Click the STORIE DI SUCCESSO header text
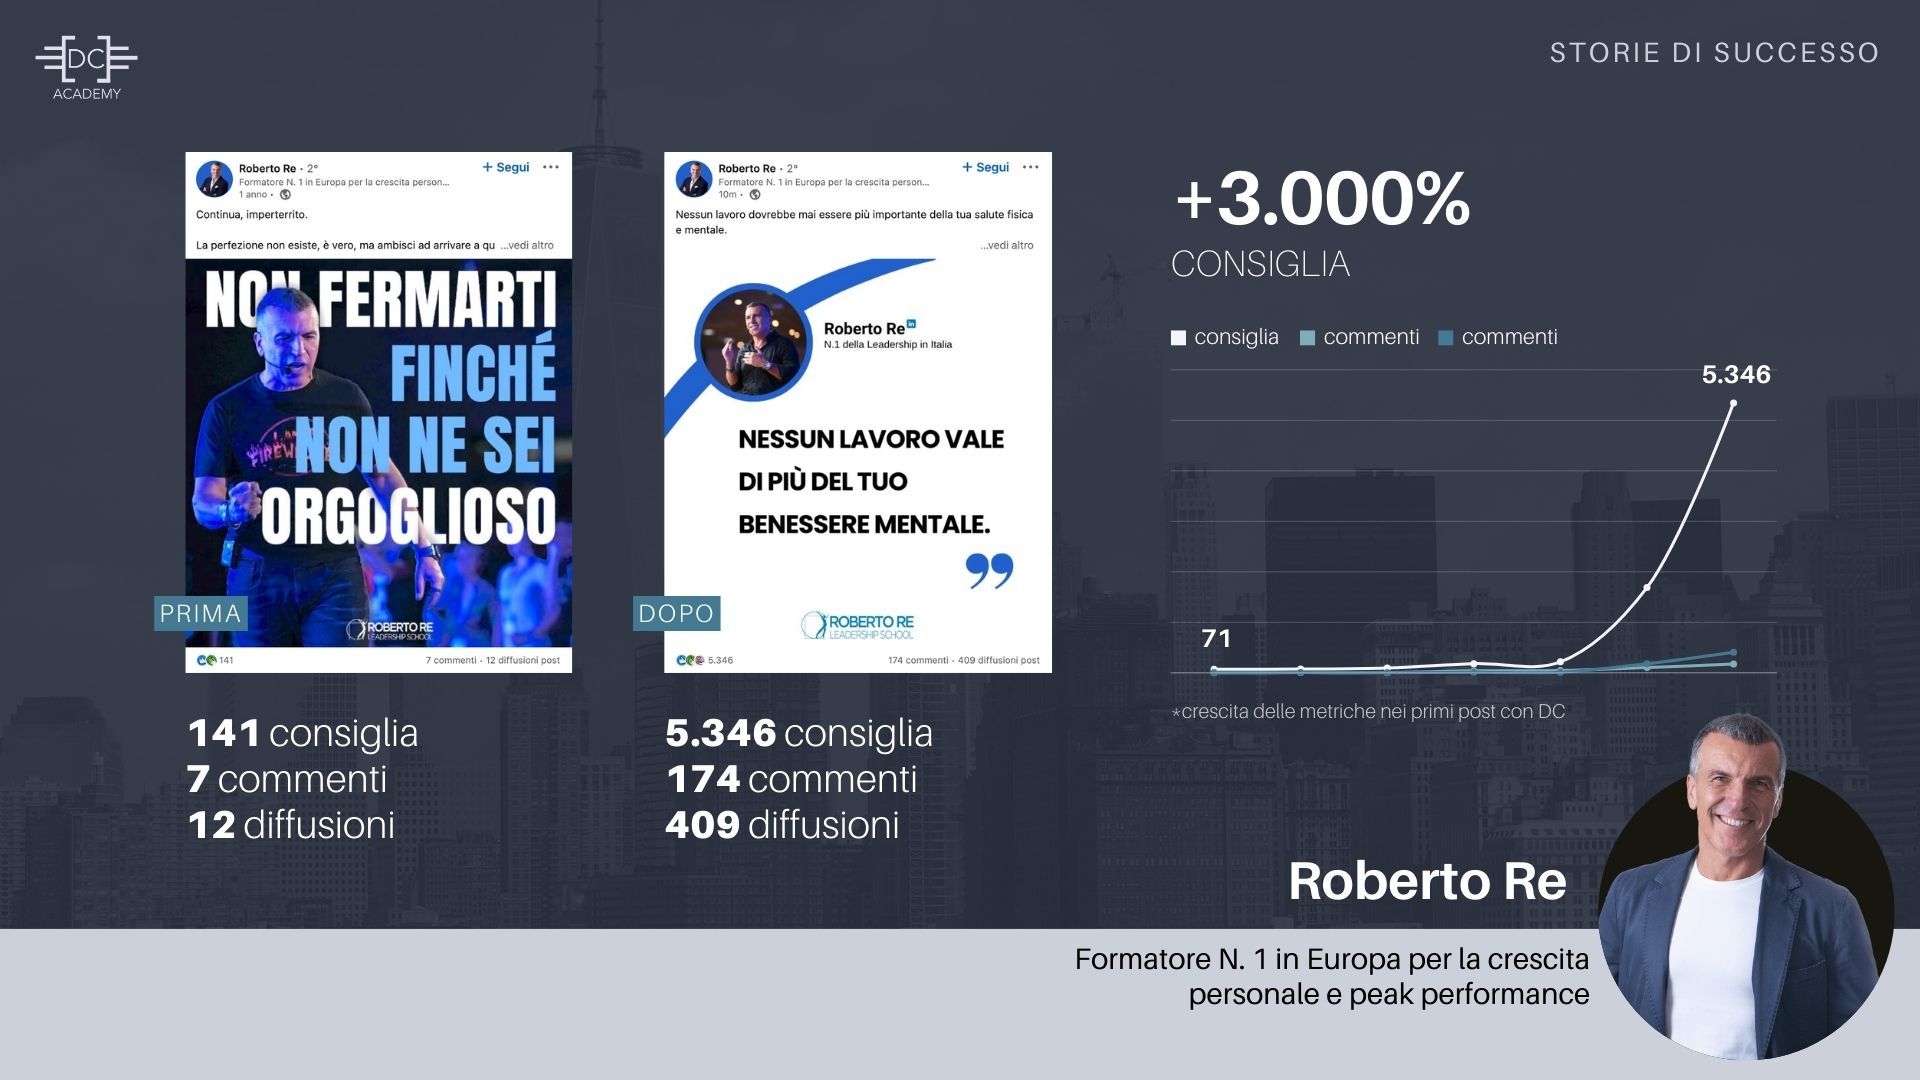Screen dimensions: 1920x1080 point(1714,53)
